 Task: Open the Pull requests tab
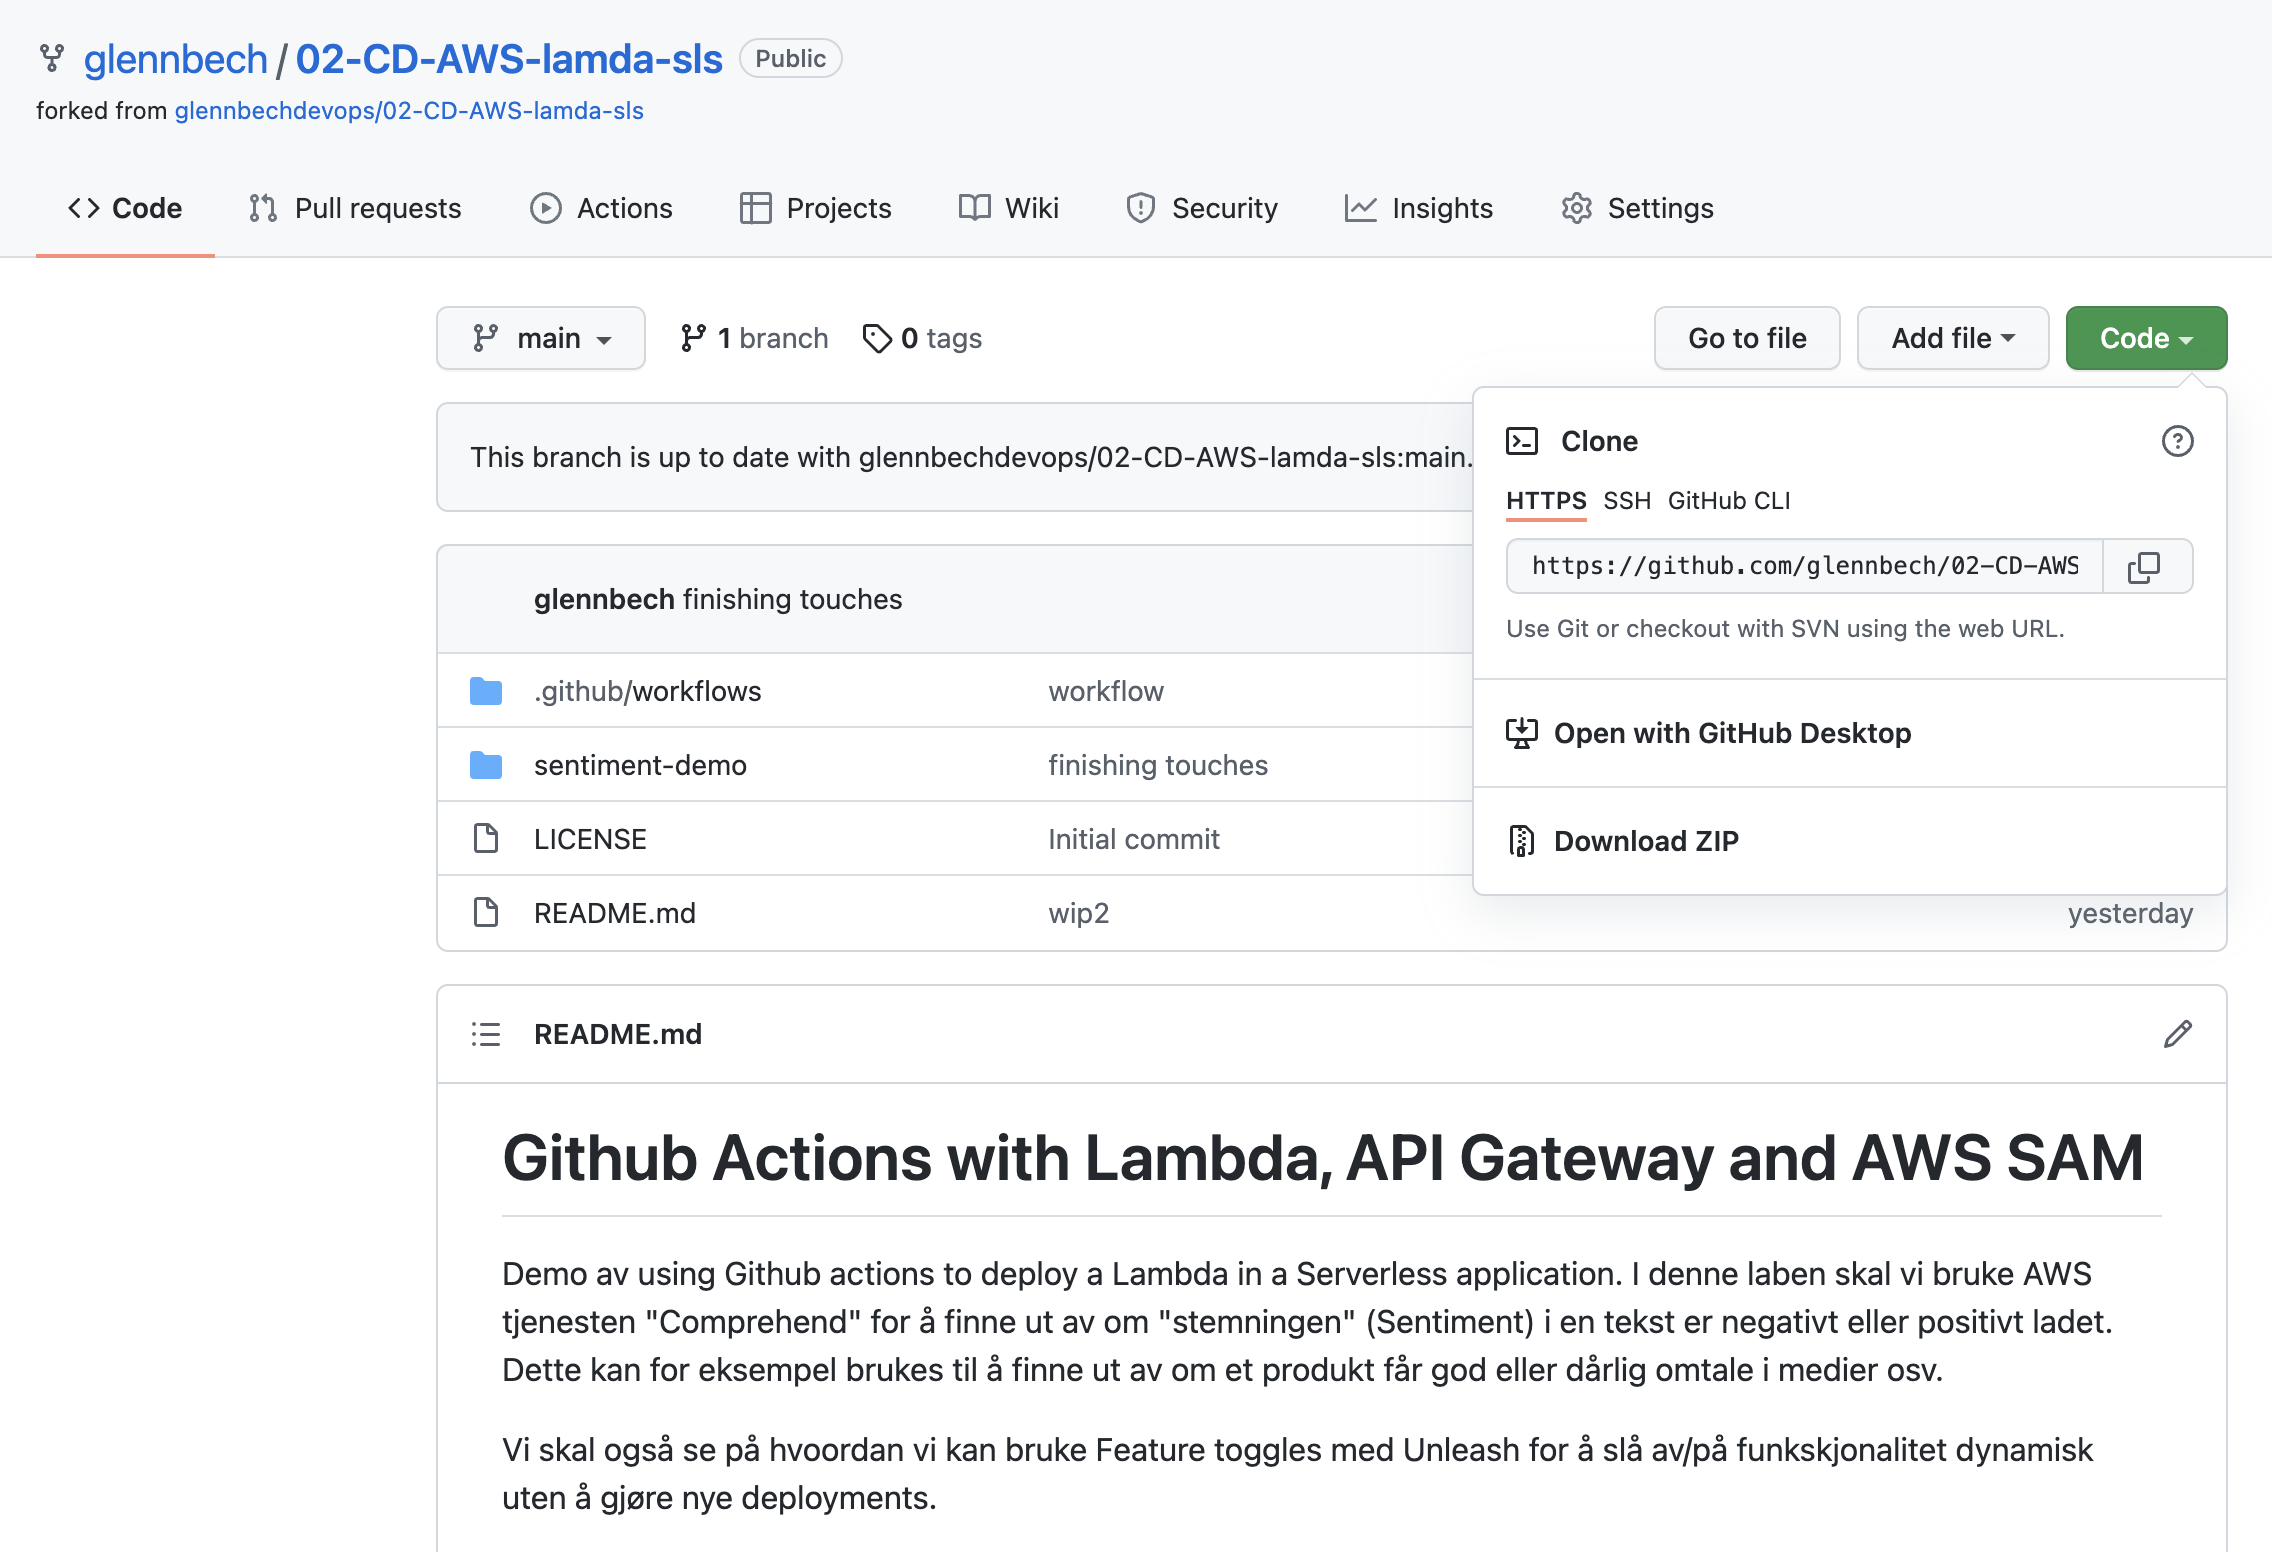pyautogui.click(x=356, y=208)
